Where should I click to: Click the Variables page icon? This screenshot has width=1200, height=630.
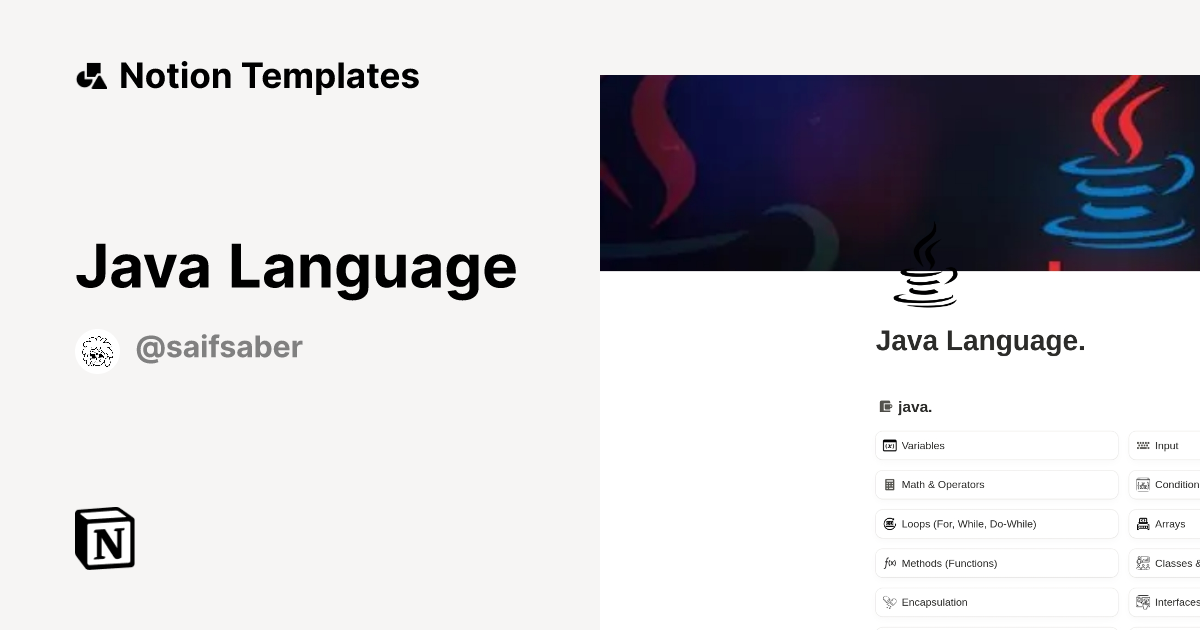pyautogui.click(x=890, y=446)
